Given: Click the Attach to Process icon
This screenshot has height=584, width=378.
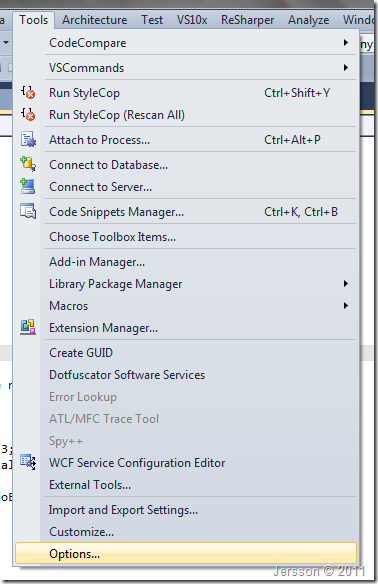Looking at the screenshot, I should click(x=28, y=140).
